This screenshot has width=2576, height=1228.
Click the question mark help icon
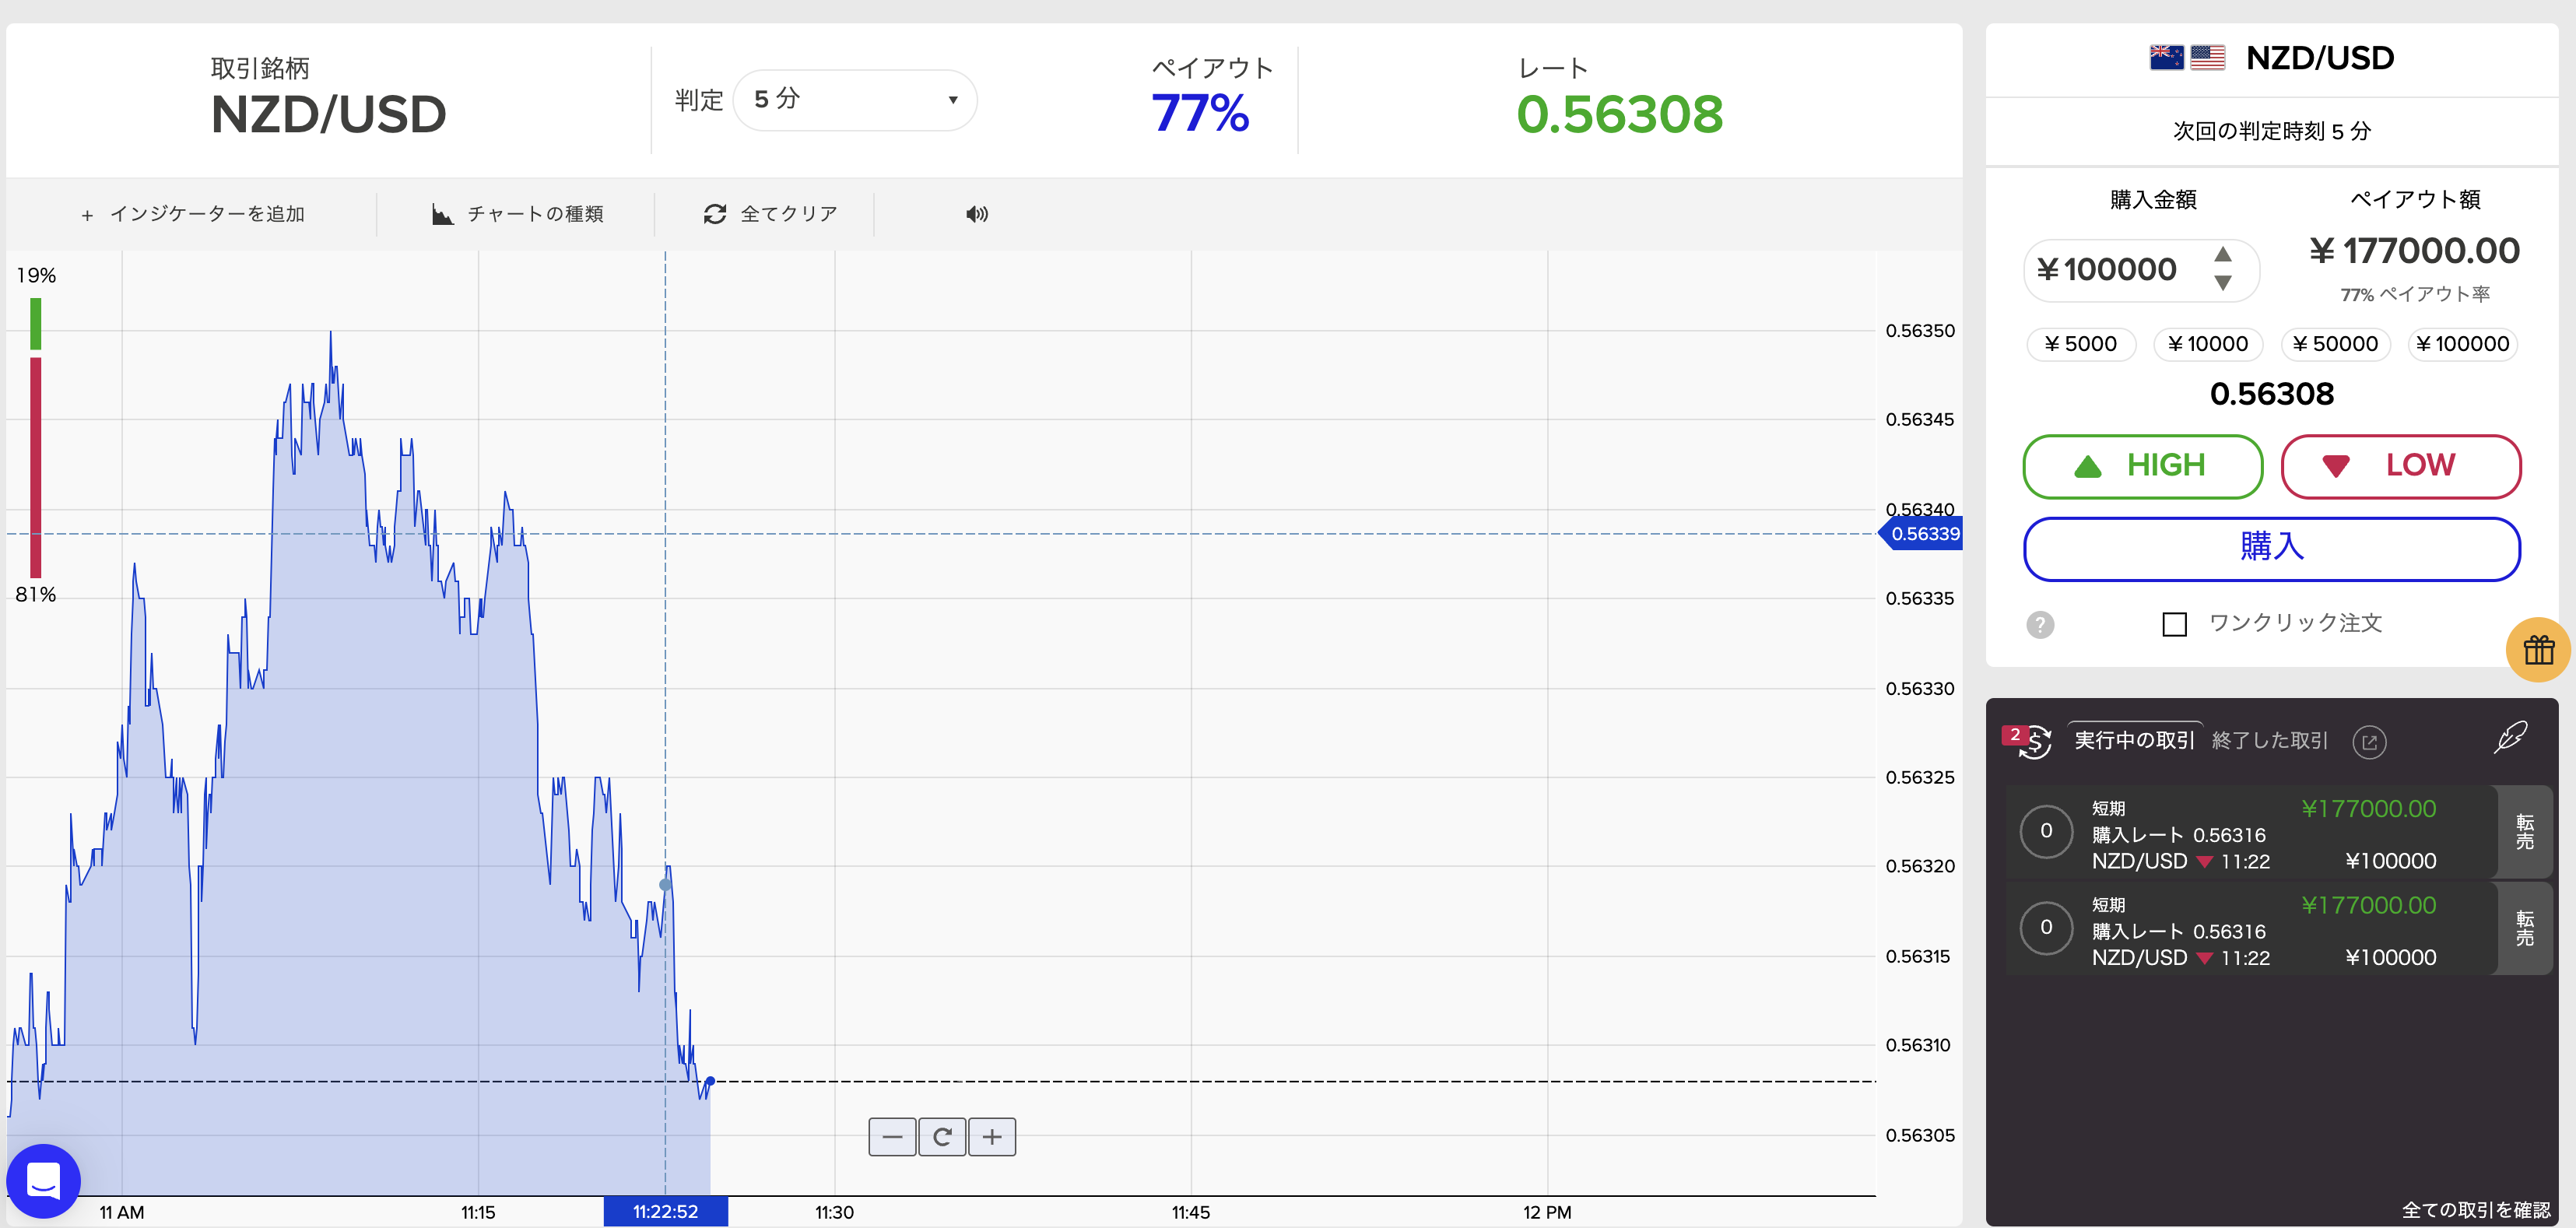2040,625
